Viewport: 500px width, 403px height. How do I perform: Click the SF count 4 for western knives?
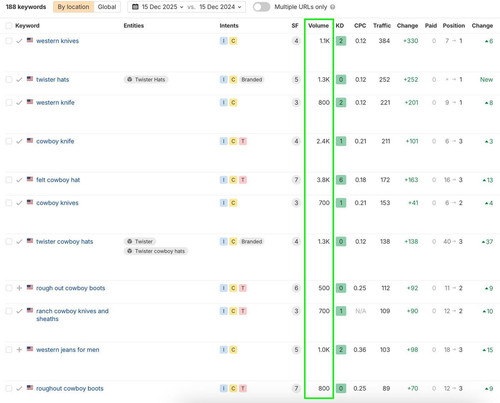(296, 41)
